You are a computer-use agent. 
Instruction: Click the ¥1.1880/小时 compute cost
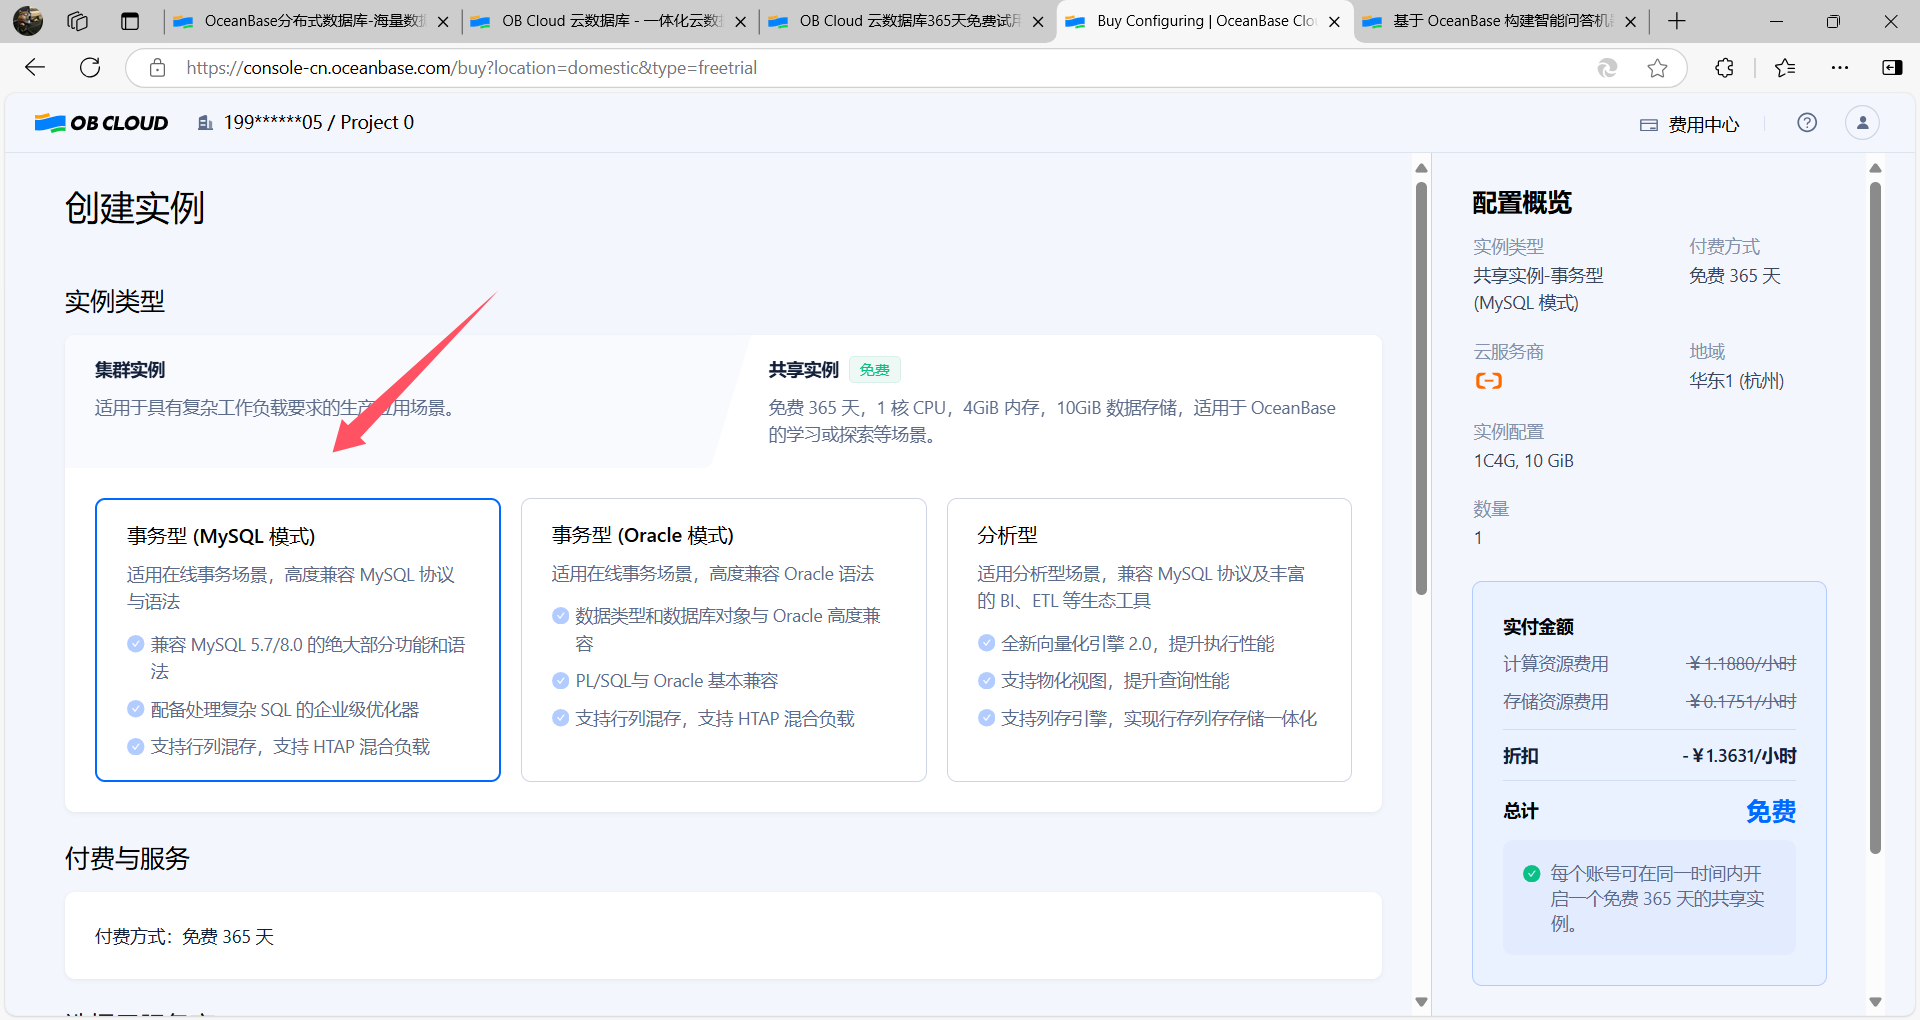tap(1742, 664)
